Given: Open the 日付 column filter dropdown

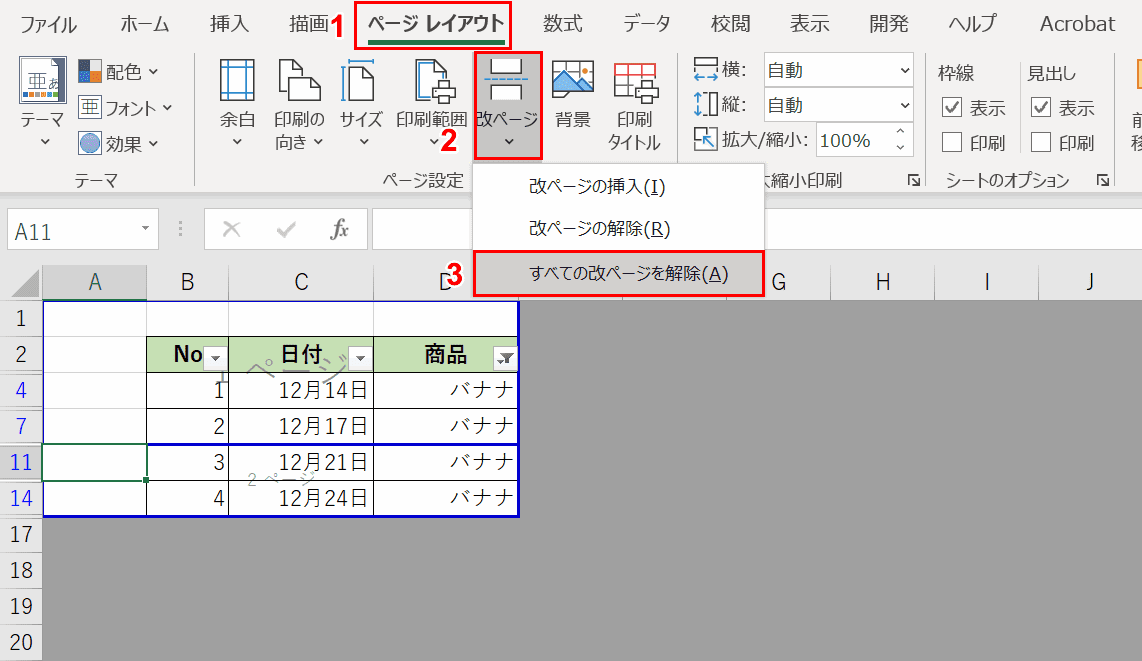Looking at the screenshot, I should [x=360, y=358].
